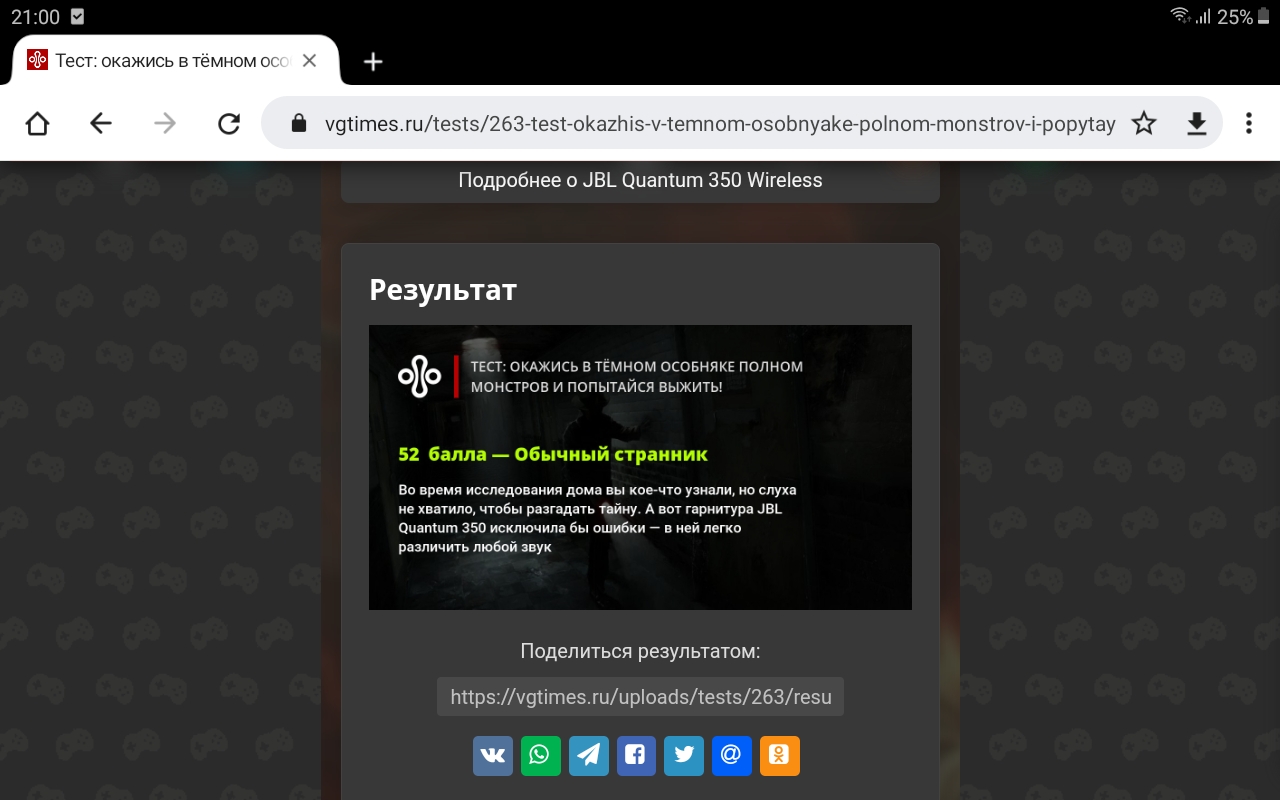Tap the browser home icon
Image resolution: width=1280 pixels, height=800 pixels.
point(37,123)
